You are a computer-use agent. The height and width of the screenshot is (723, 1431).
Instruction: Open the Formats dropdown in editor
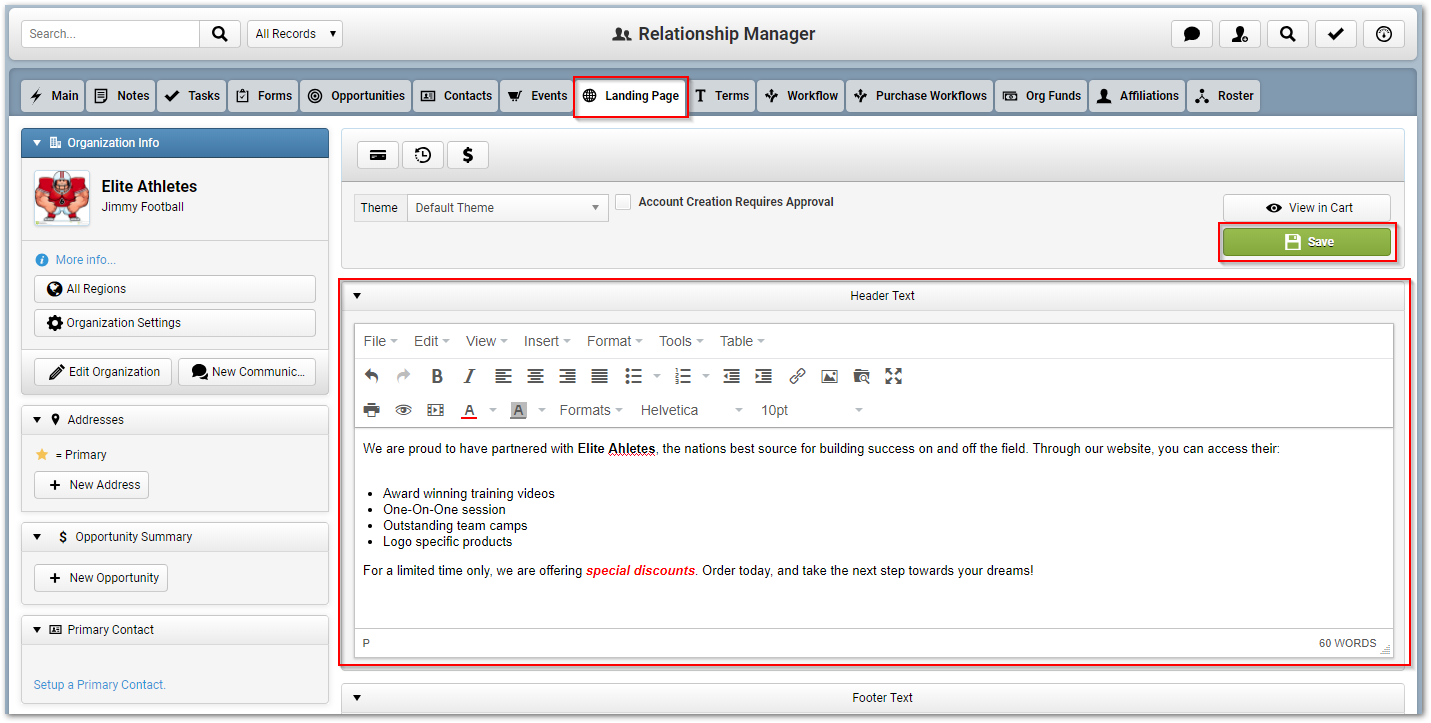590,410
